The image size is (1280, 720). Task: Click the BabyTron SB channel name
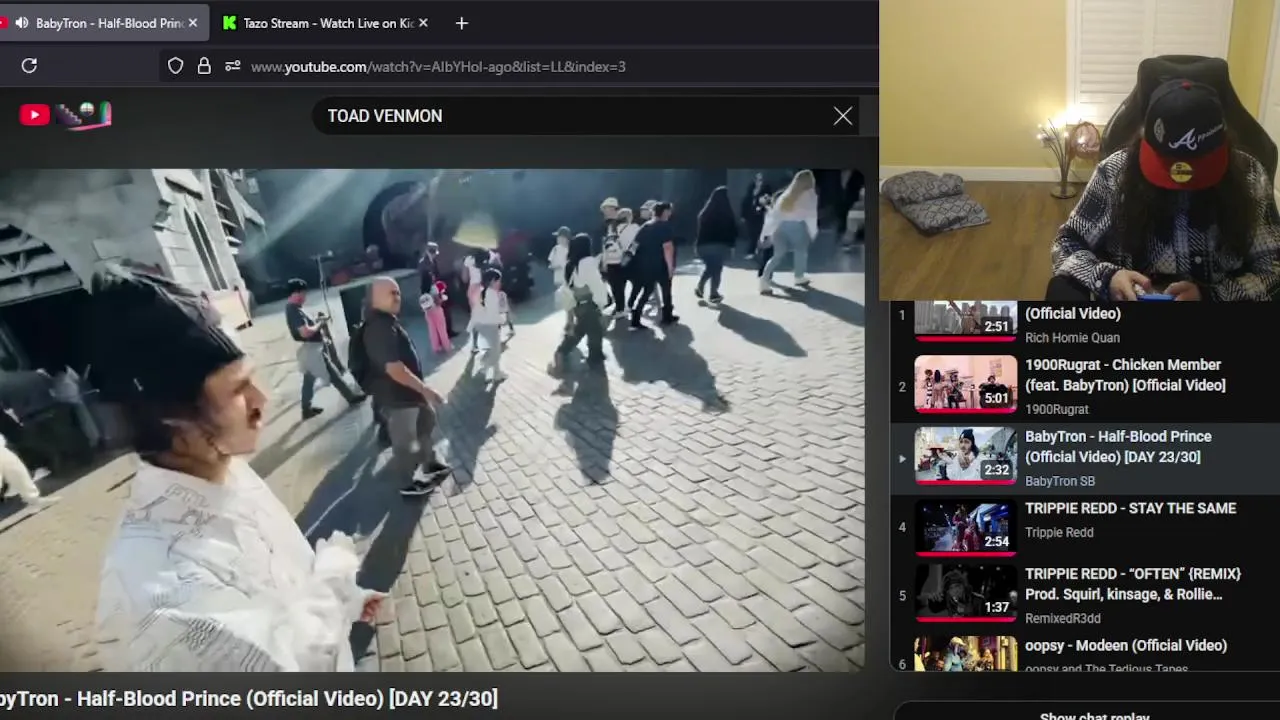1060,481
